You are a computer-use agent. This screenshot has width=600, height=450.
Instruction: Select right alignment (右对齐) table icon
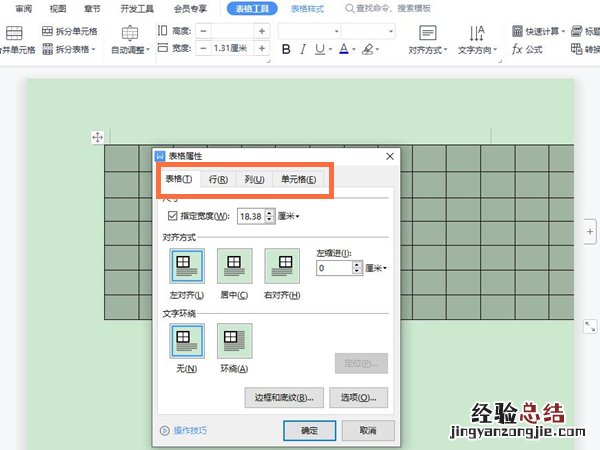click(x=281, y=266)
